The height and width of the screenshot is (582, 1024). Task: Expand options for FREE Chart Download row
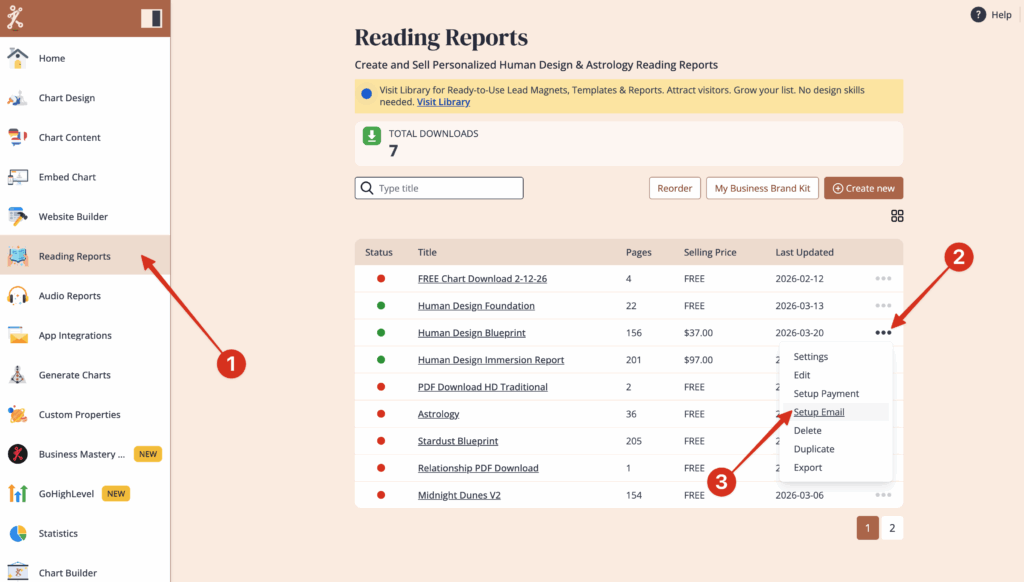pos(883,279)
